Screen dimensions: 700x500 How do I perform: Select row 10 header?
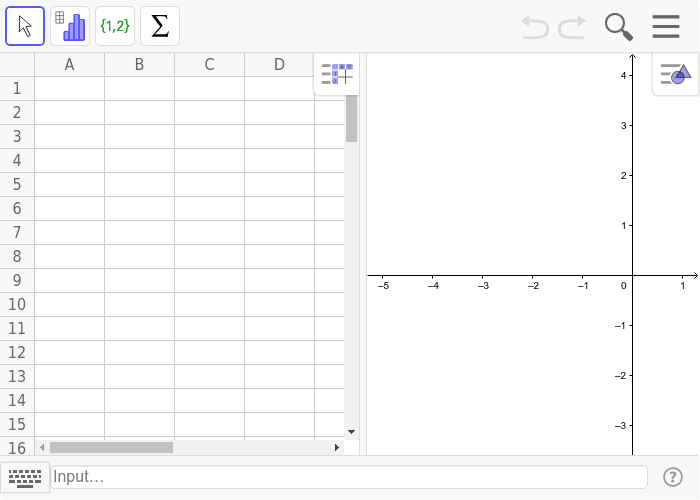(17, 304)
